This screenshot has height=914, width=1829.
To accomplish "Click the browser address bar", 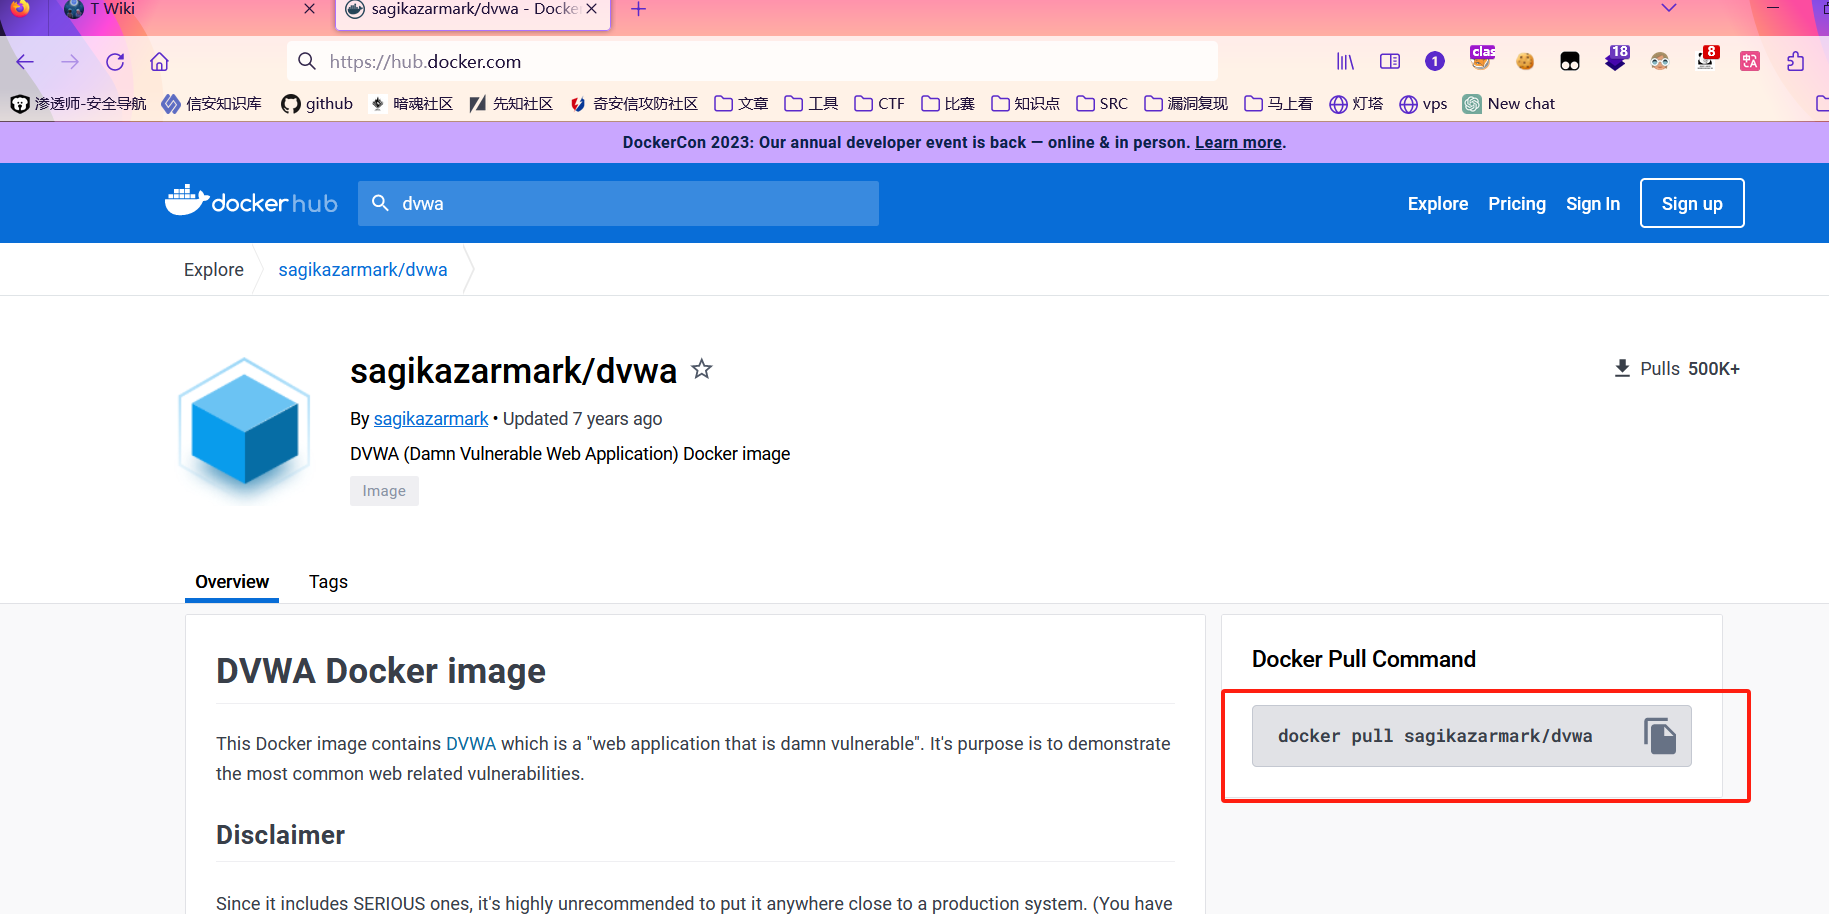I will (752, 62).
